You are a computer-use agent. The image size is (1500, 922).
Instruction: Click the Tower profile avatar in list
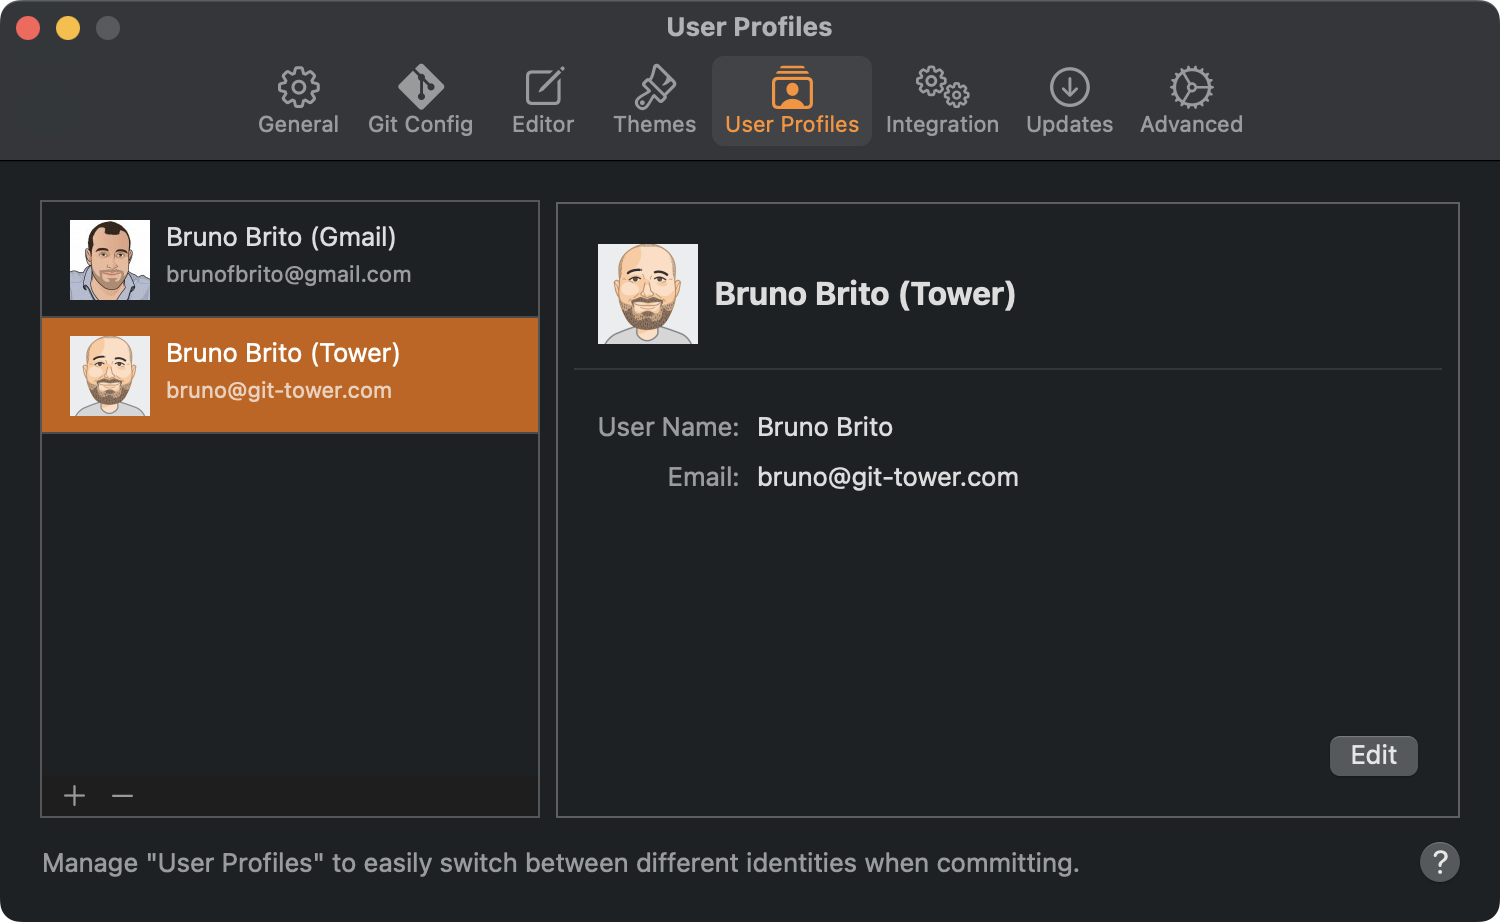110,376
